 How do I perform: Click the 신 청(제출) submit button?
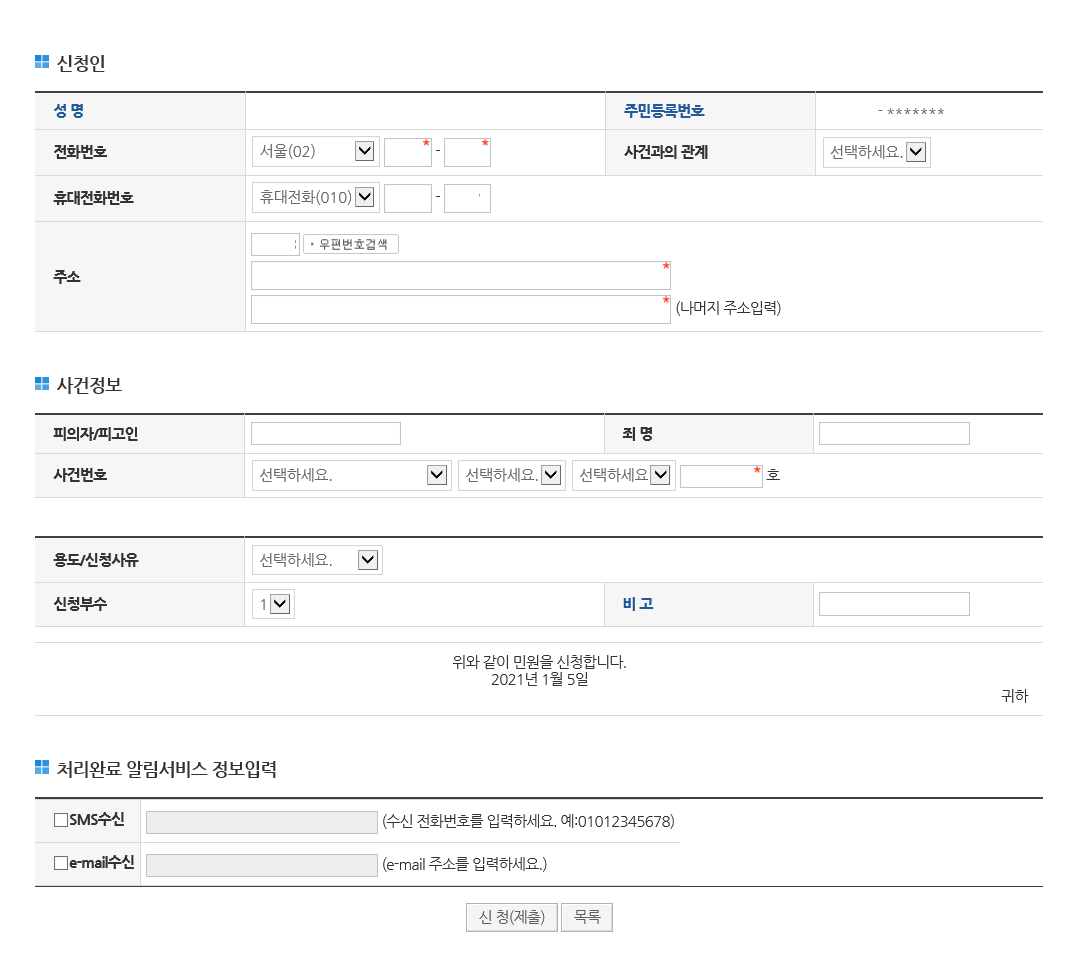tap(511, 917)
